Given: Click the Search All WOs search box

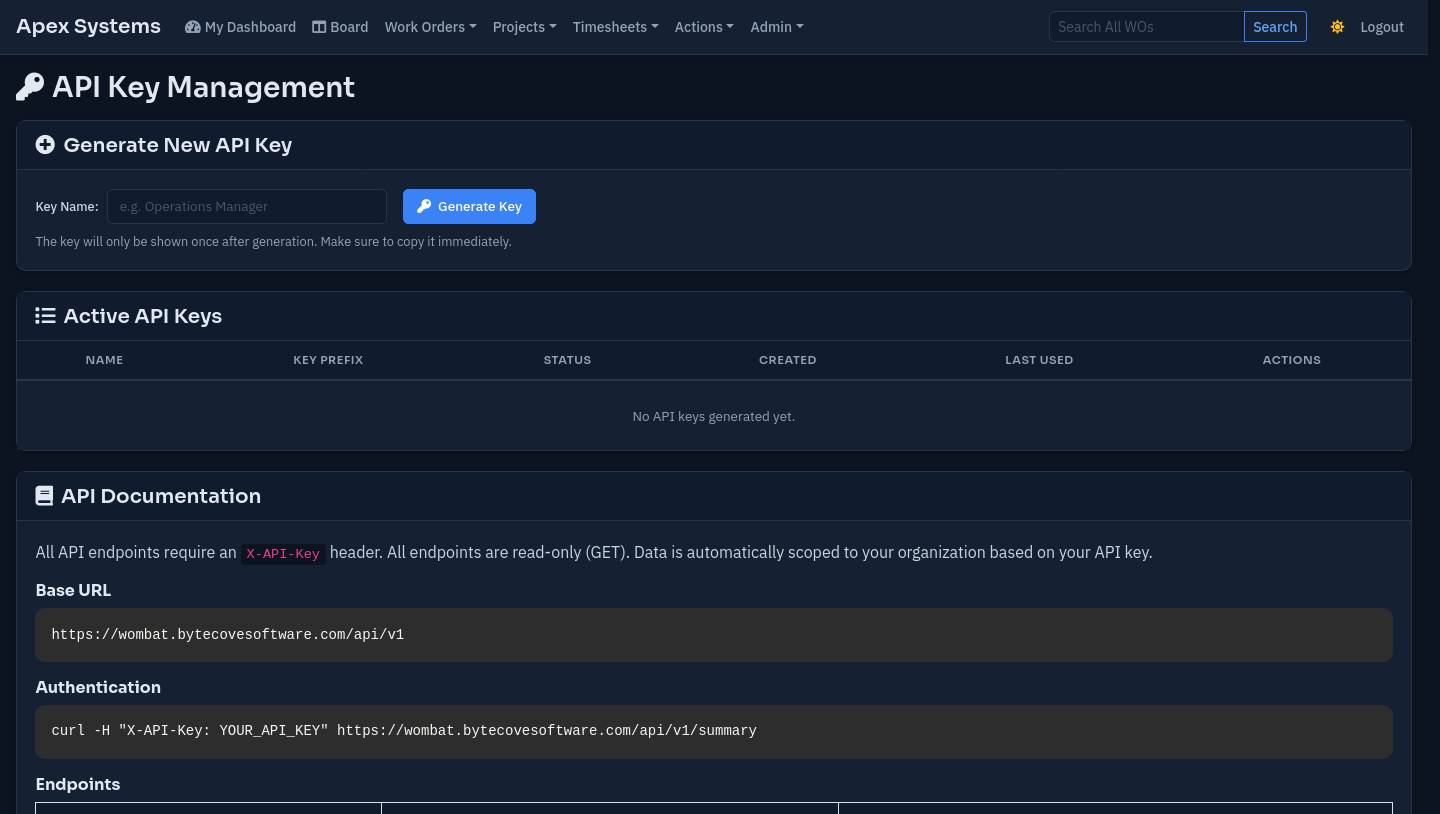Looking at the screenshot, I should coord(1146,27).
